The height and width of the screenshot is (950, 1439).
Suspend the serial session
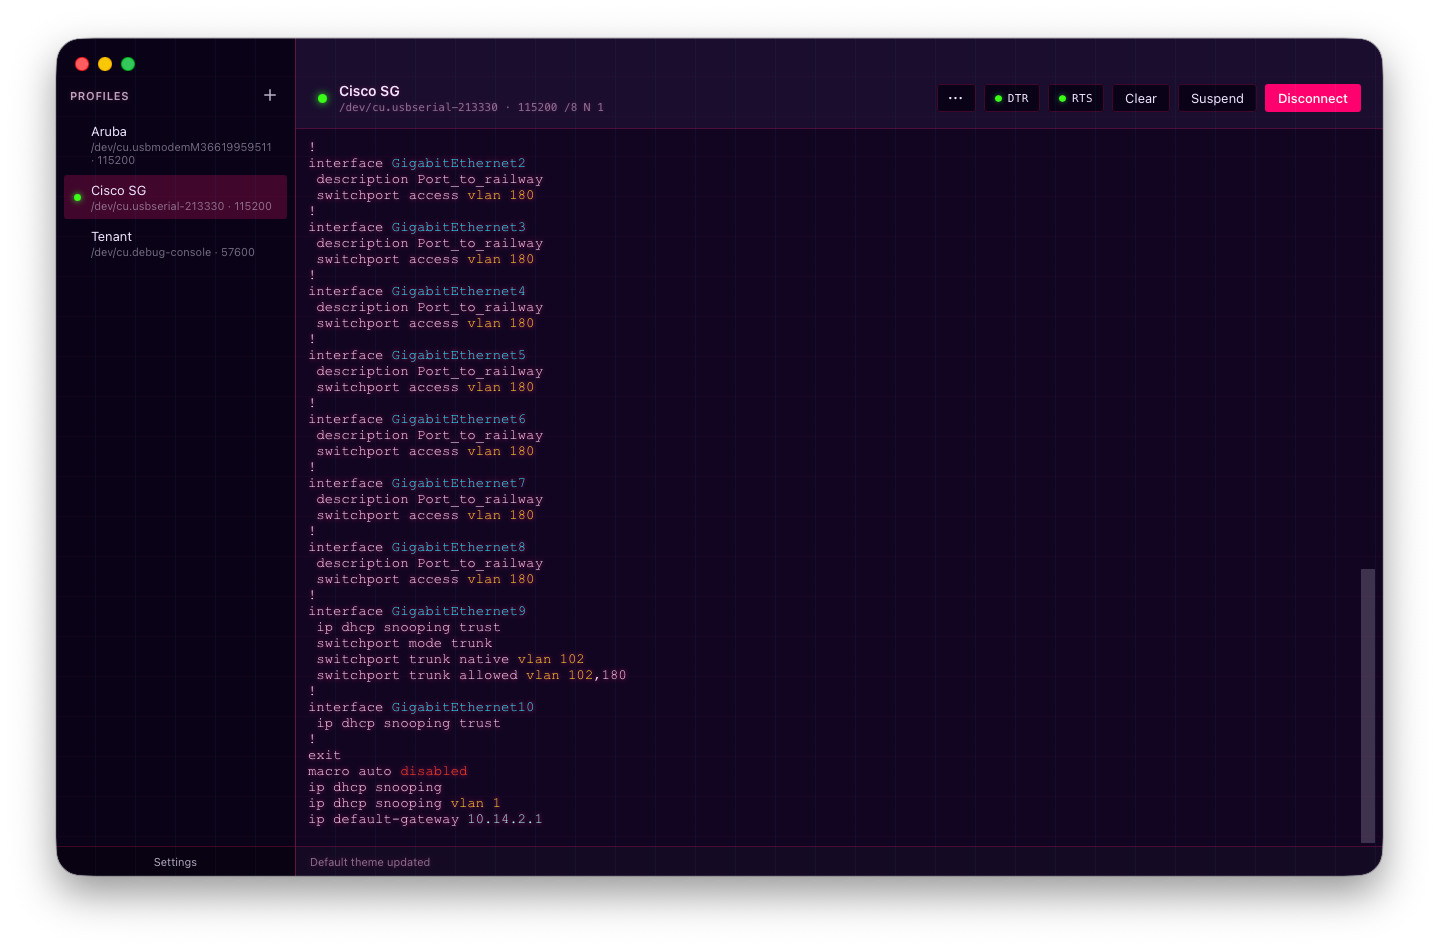point(1217,98)
